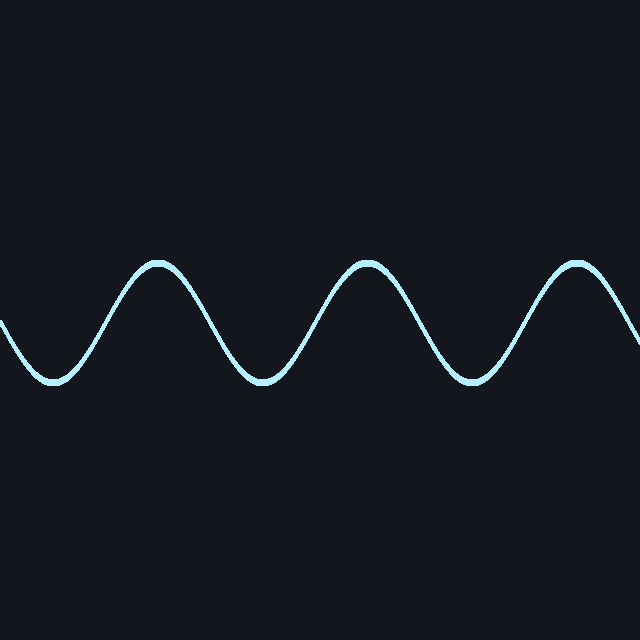Click the middle trough of the waveform
The height and width of the screenshot is (640, 640).
[x=262, y=382]
